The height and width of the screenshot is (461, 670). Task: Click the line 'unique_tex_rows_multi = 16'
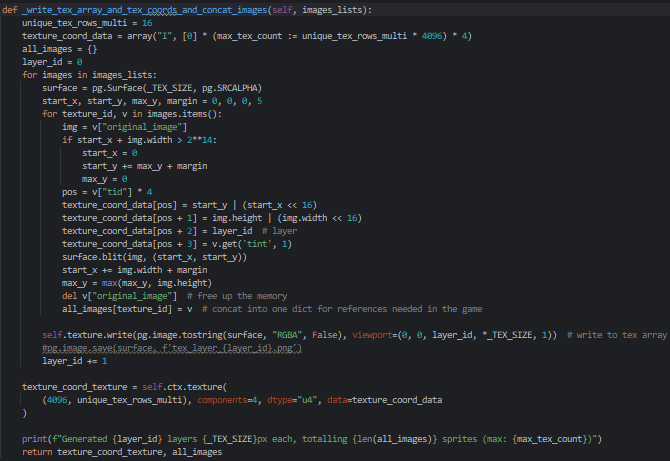click(x=87, y=23)
